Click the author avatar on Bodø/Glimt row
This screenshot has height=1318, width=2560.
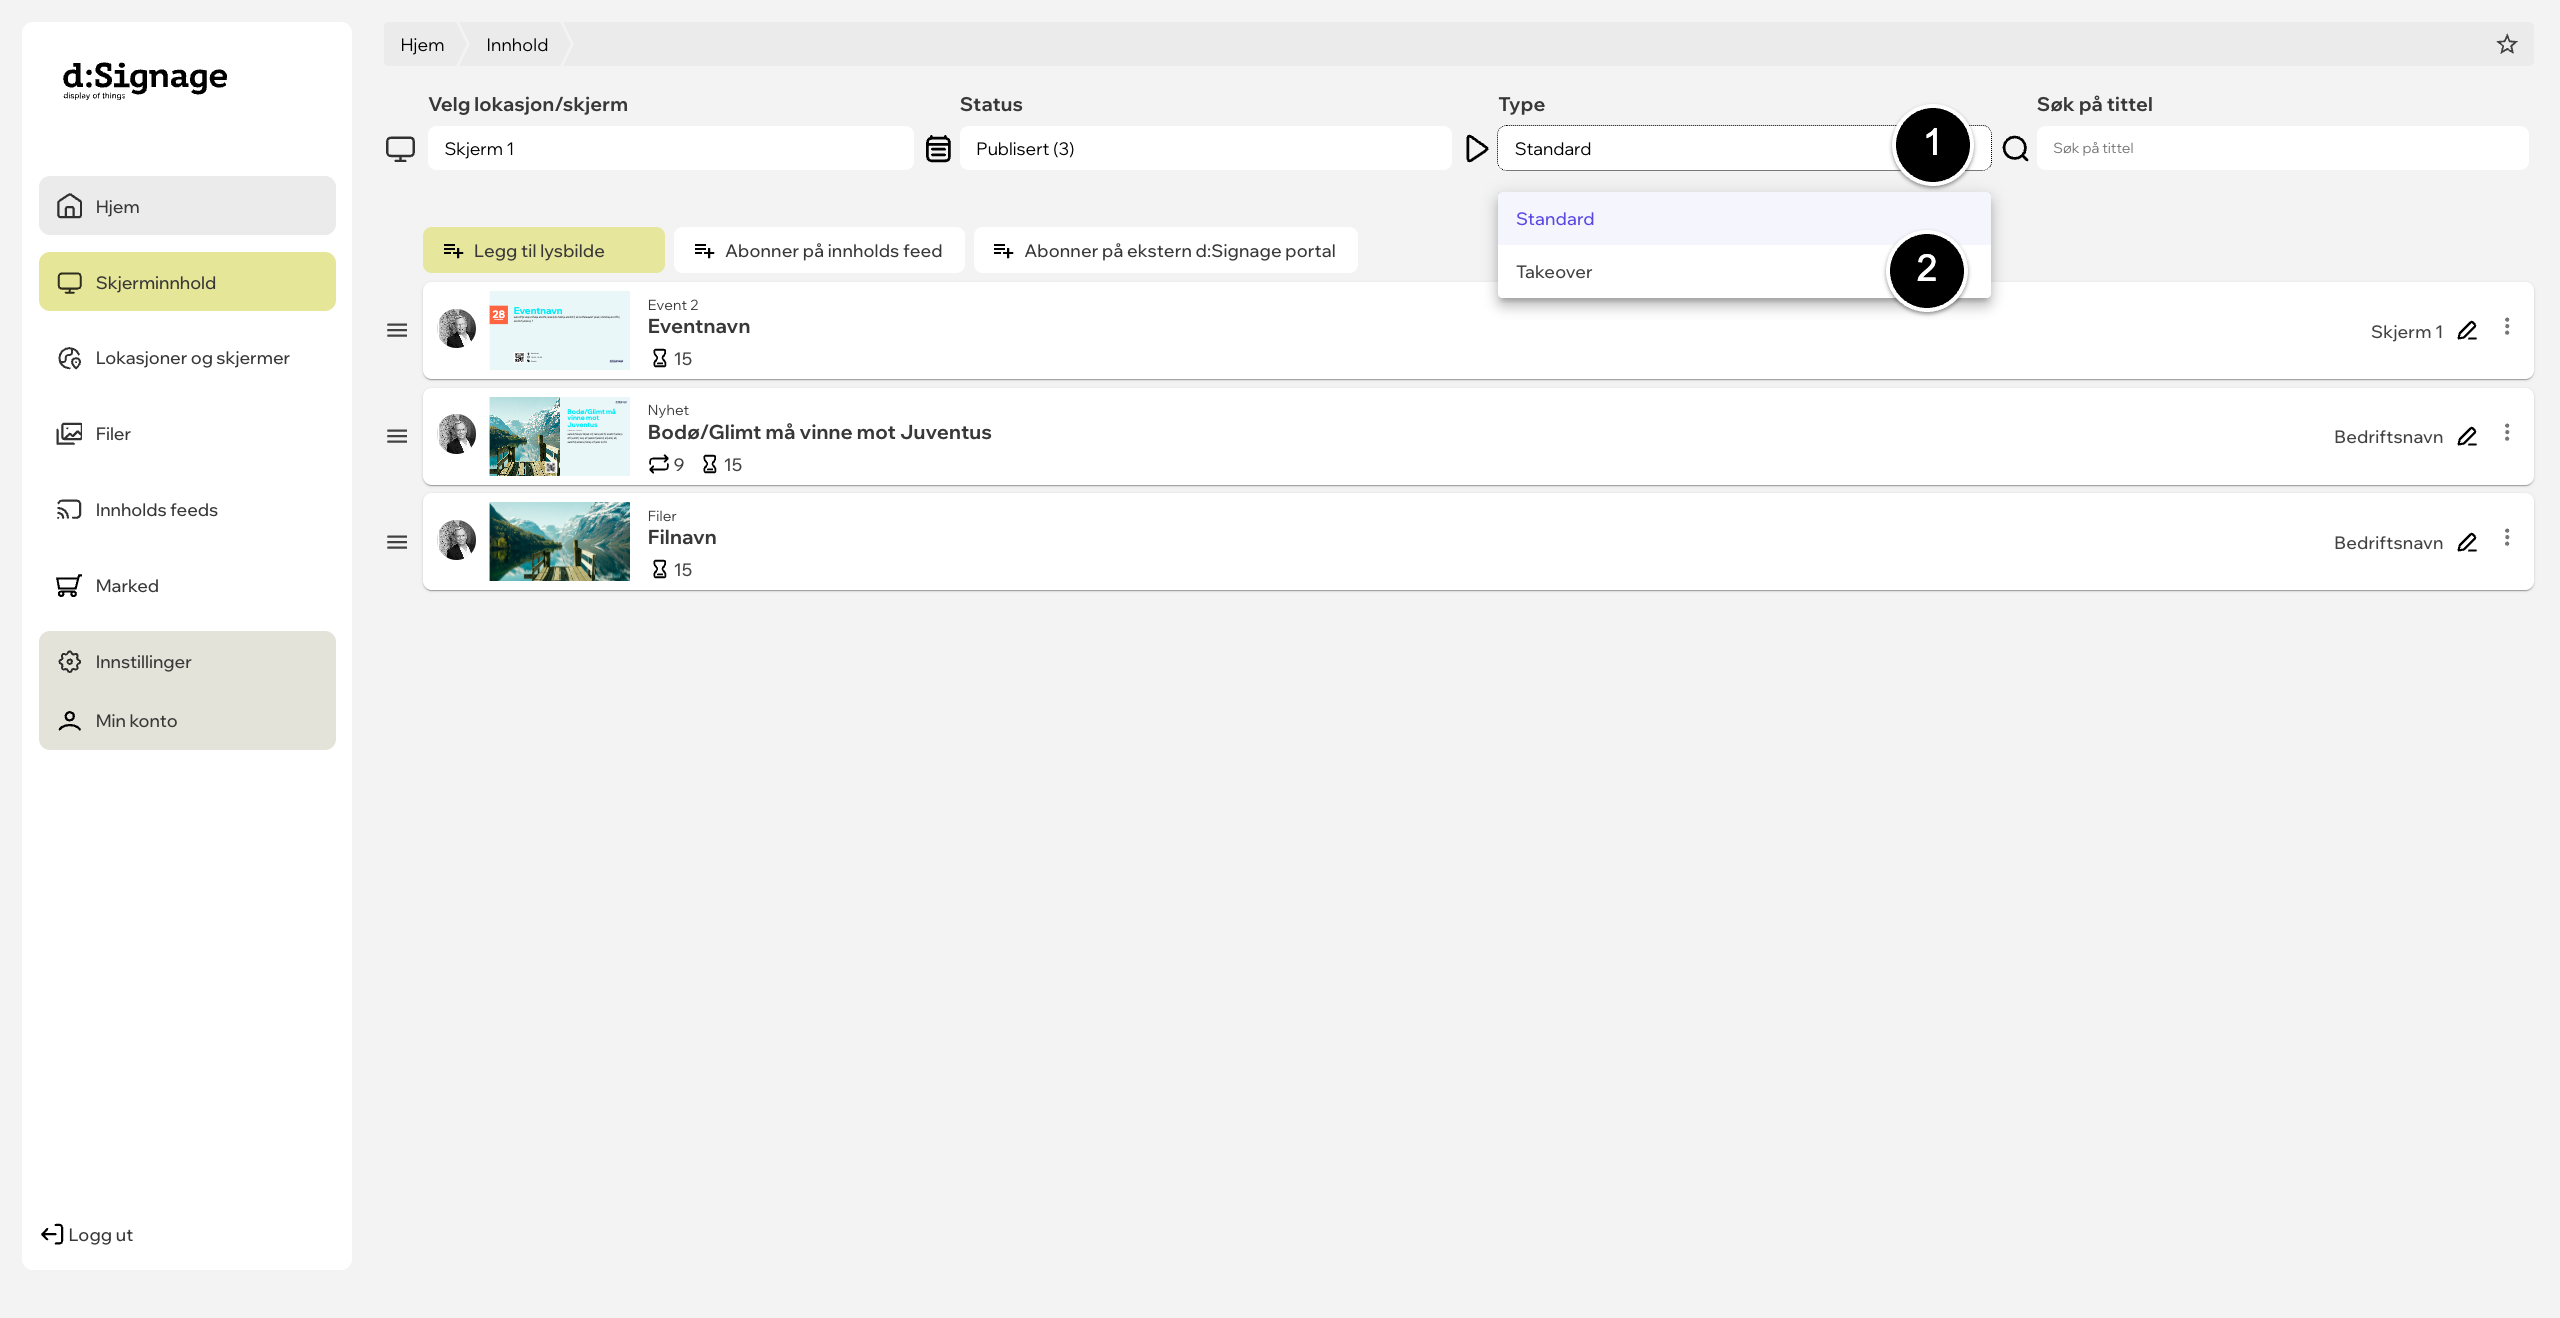[457, 434]
